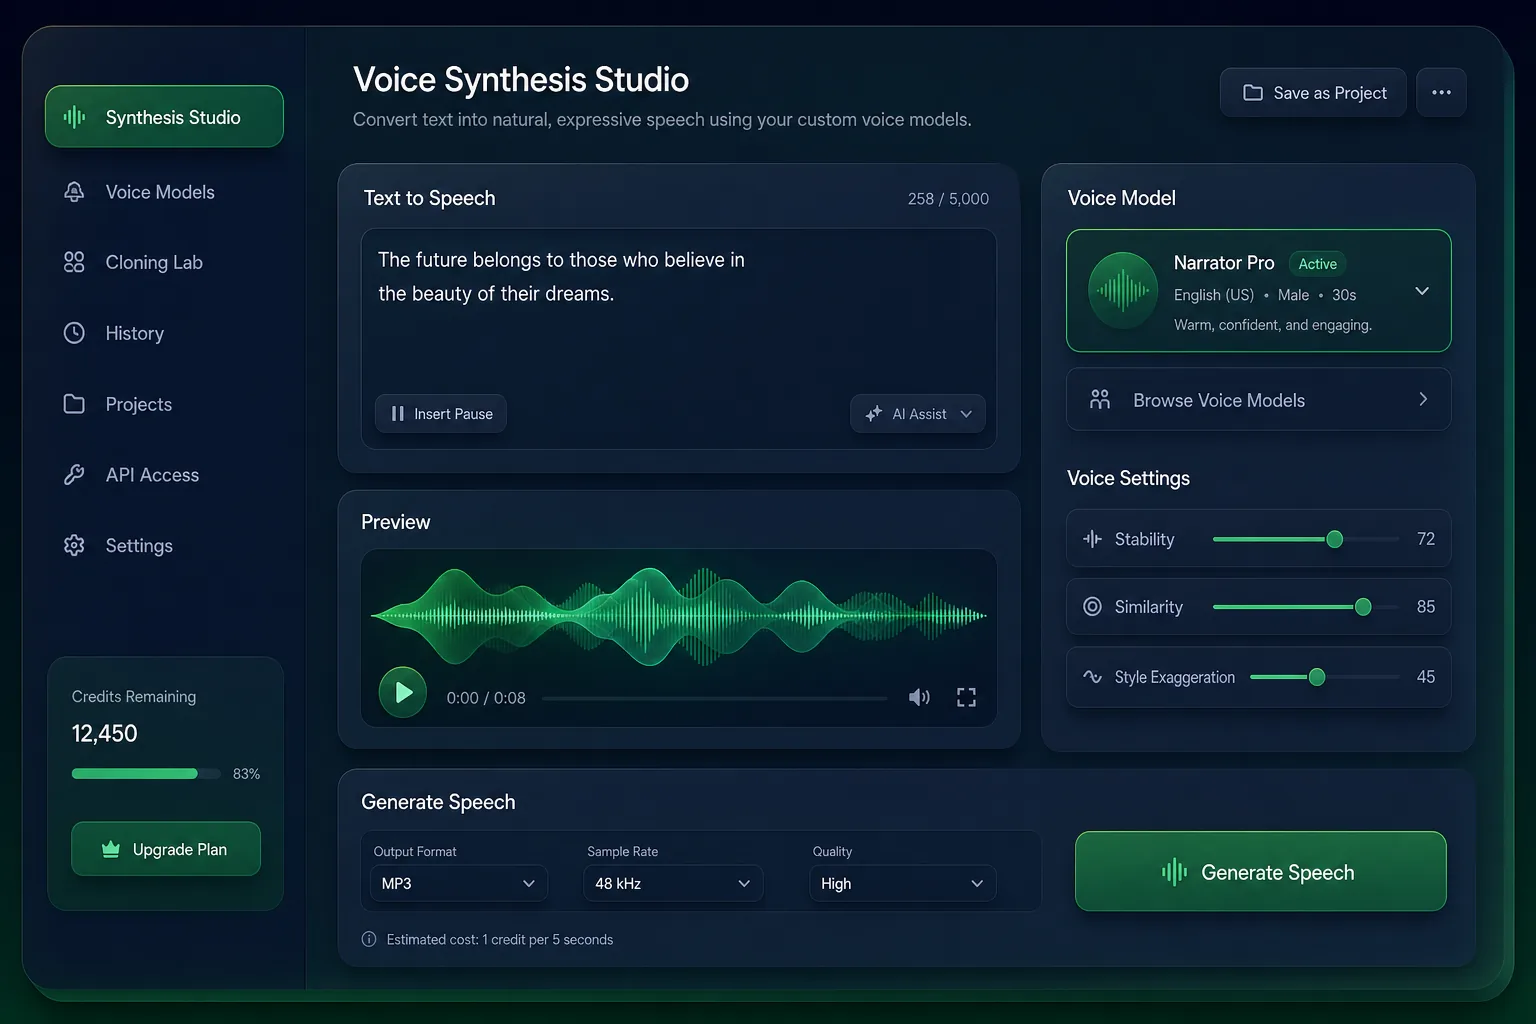The width and height of the screenshot is (1536, 1024).
Task: Open the Quality High dropdown
Action: (x=902, y=883)
